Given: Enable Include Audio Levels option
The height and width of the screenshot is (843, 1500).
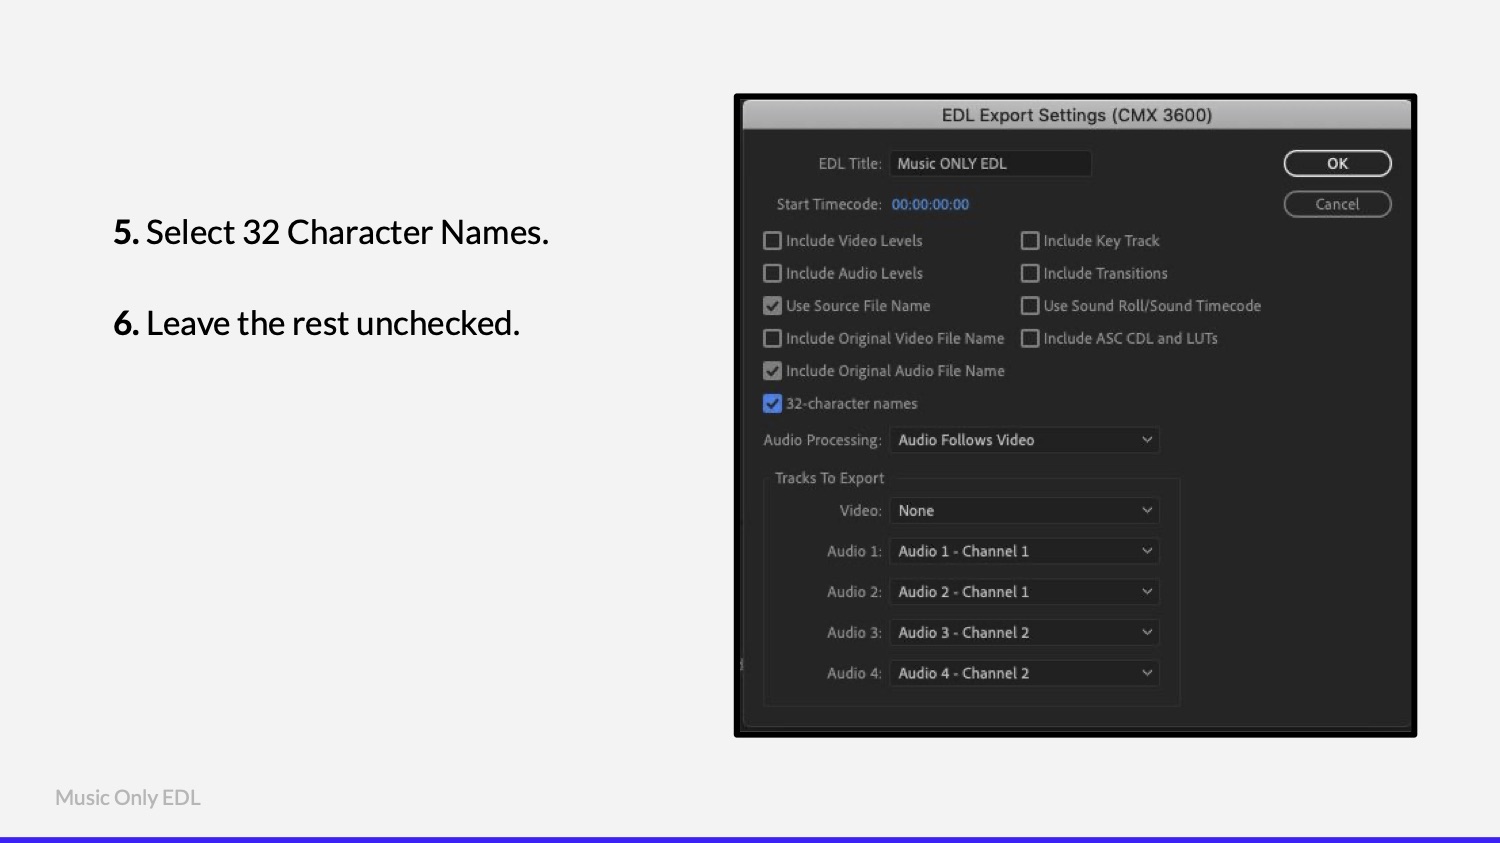Looking at the screenshot, I should coord(772,273).
